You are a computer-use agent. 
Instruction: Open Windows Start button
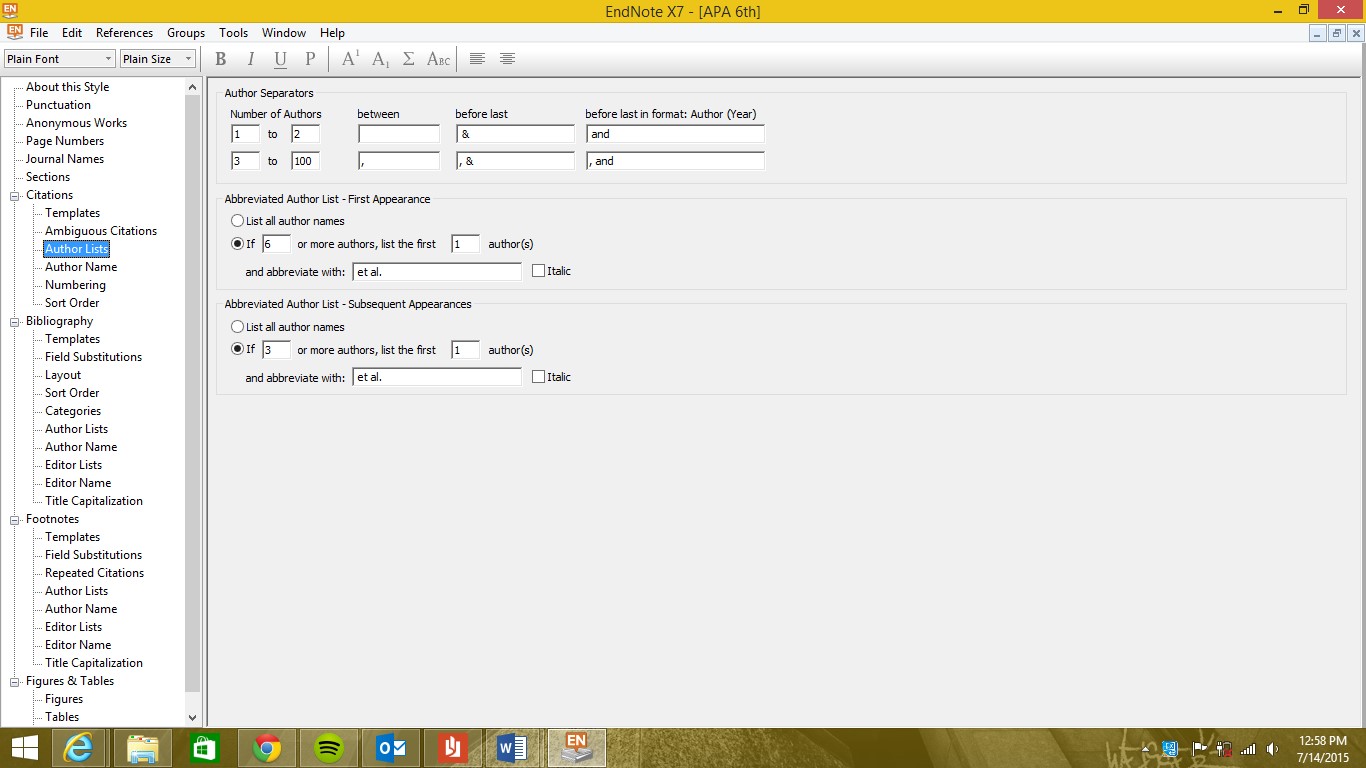(25, 748)
